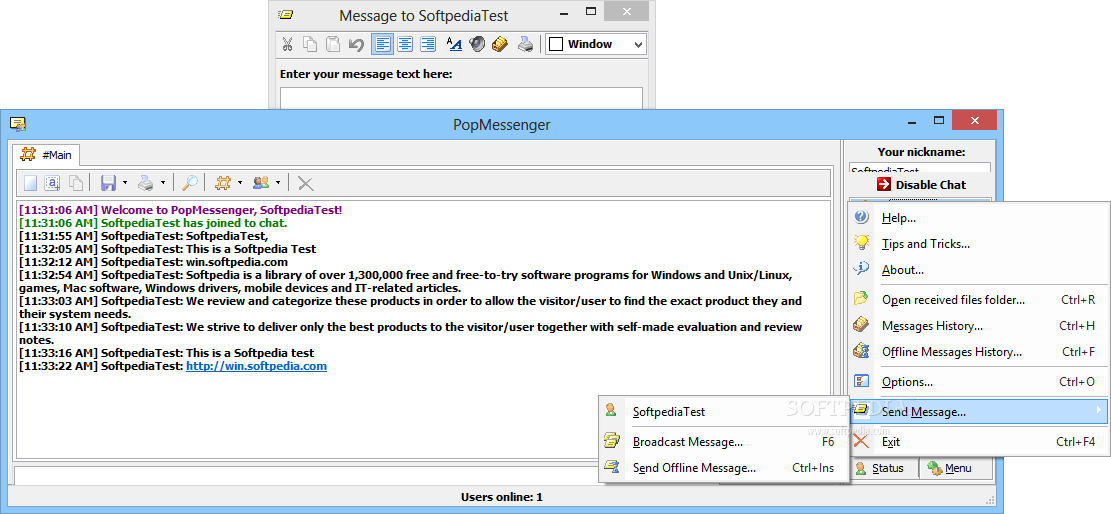1111x514 pixels.
Task: Expand the Print dropdown arrow in chat toolbar
Action: click(x=163, y=183)
